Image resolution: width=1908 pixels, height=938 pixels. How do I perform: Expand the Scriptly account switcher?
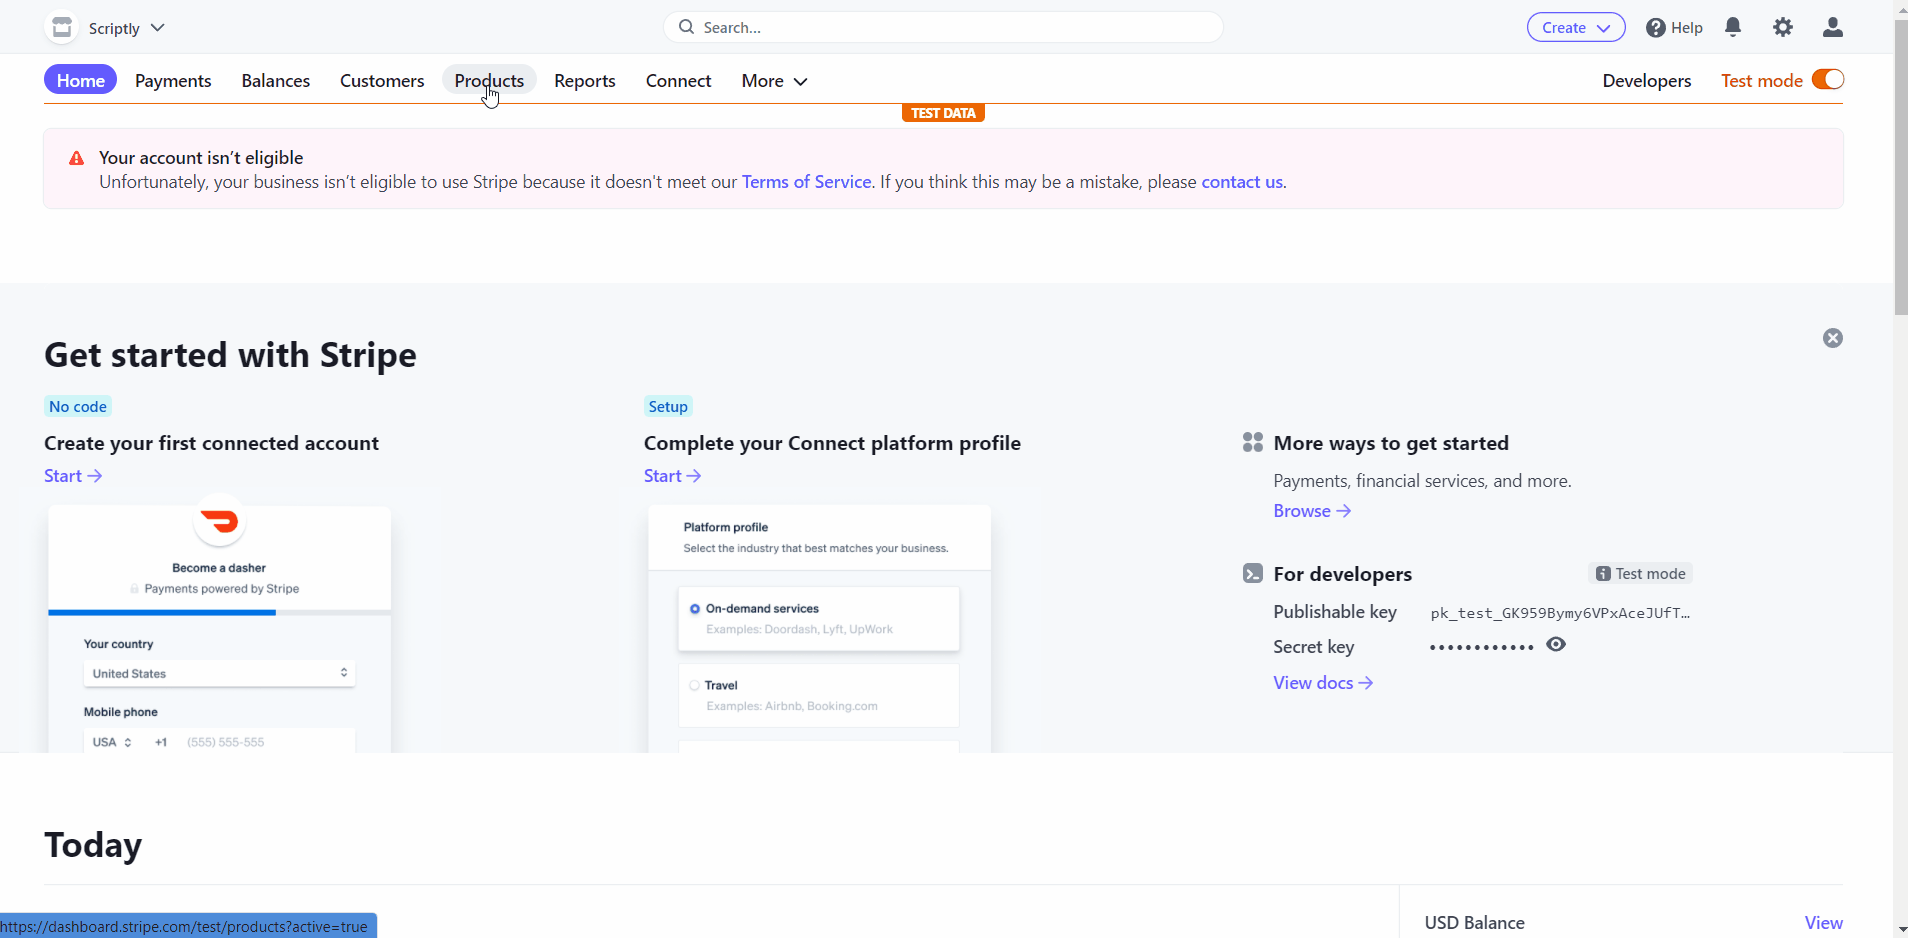tap(126, 28)
